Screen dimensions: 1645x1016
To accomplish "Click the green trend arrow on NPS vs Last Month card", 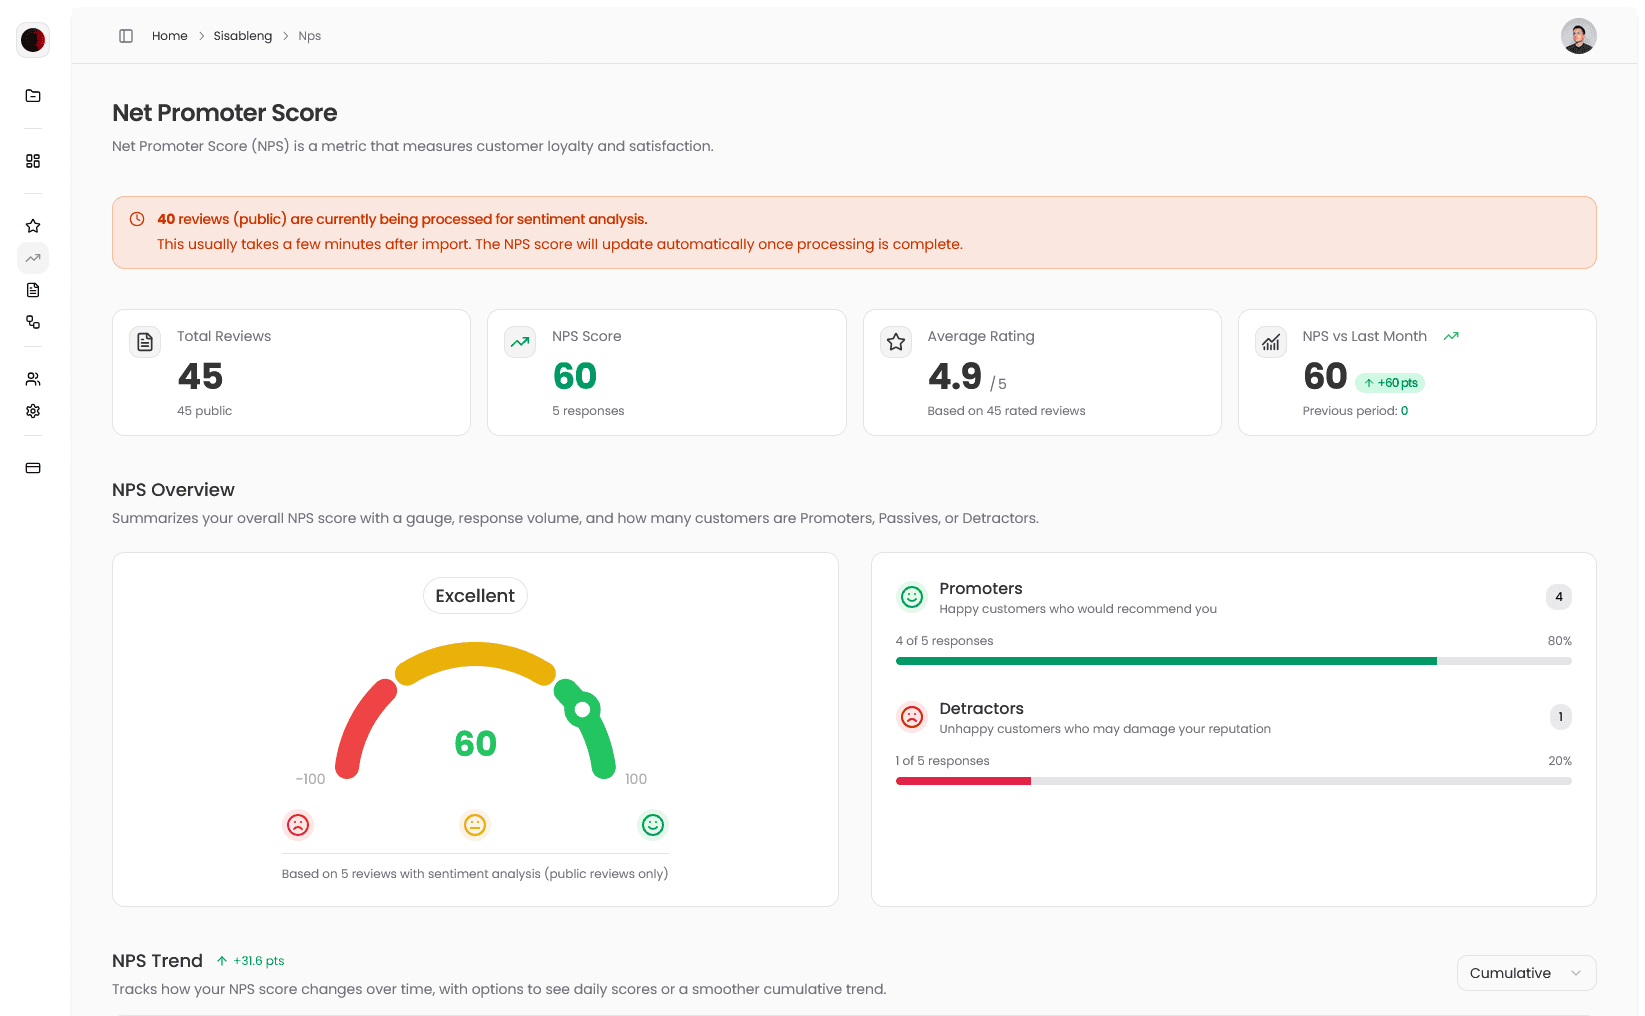I will (1451, 336).
